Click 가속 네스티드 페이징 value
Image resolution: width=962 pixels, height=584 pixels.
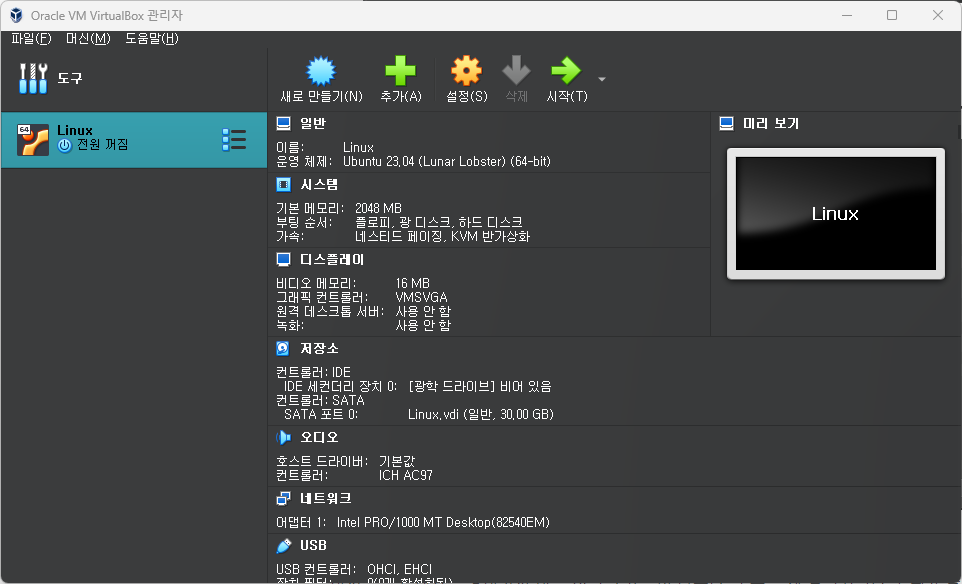[x=442, y=236]
